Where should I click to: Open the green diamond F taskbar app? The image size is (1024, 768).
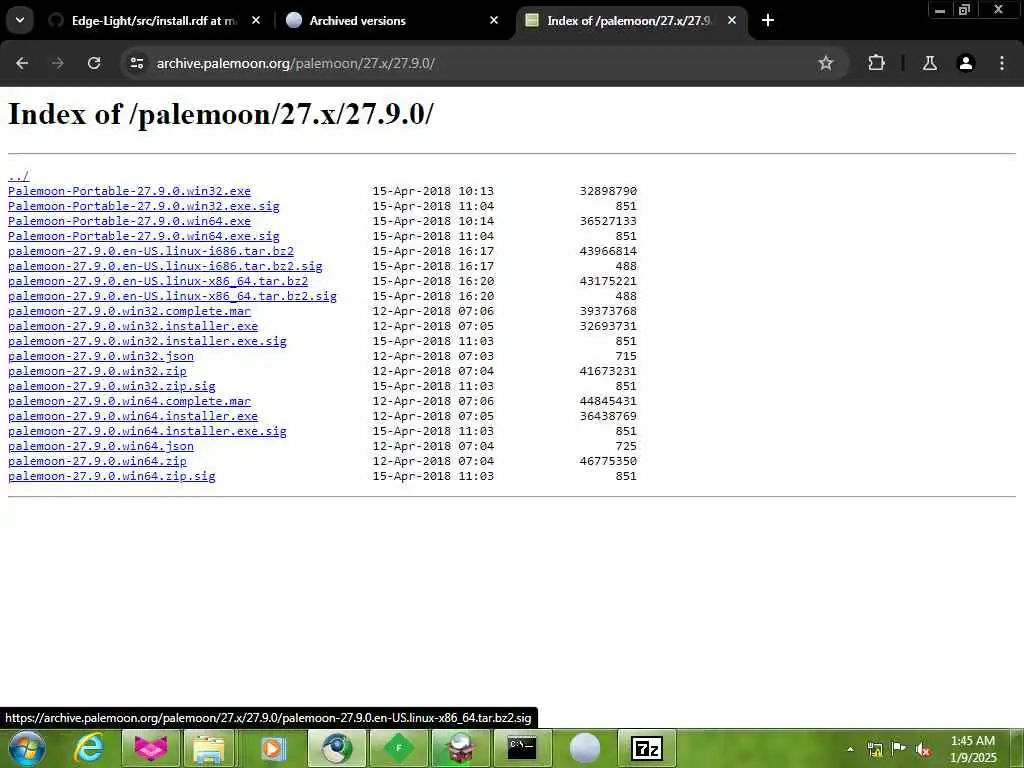(x=399, y=748)
